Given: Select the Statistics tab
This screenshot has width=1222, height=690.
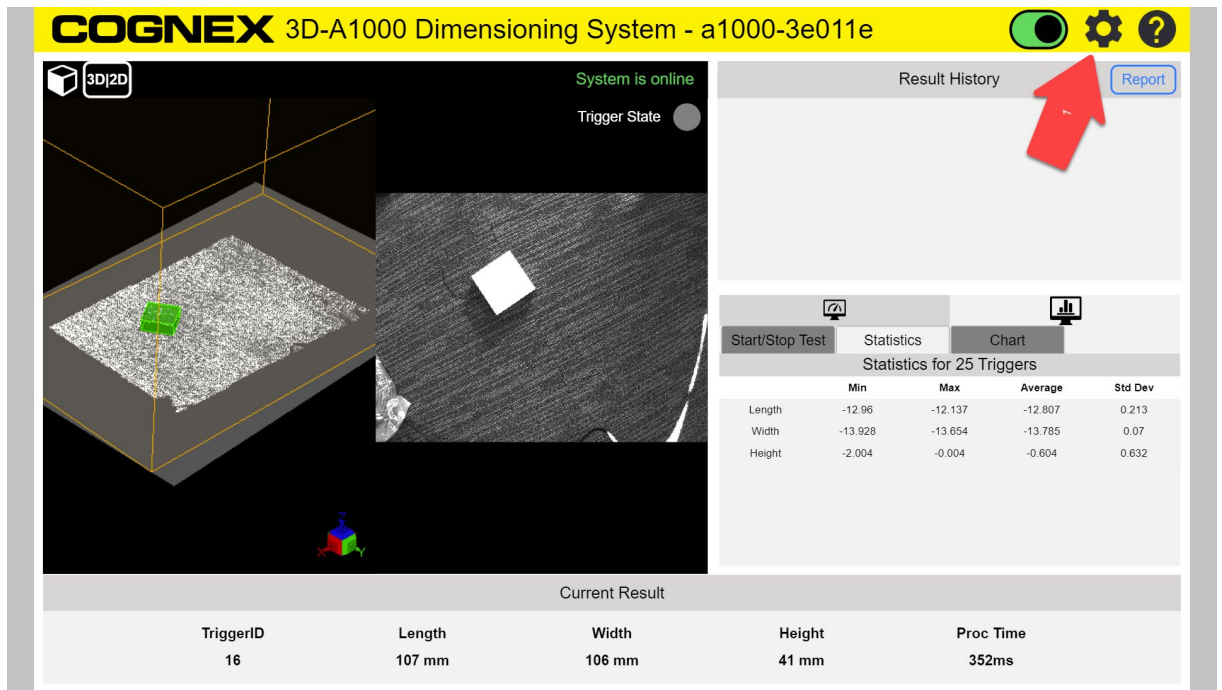Looking at the screenshot, I should [x=892, y=340].
